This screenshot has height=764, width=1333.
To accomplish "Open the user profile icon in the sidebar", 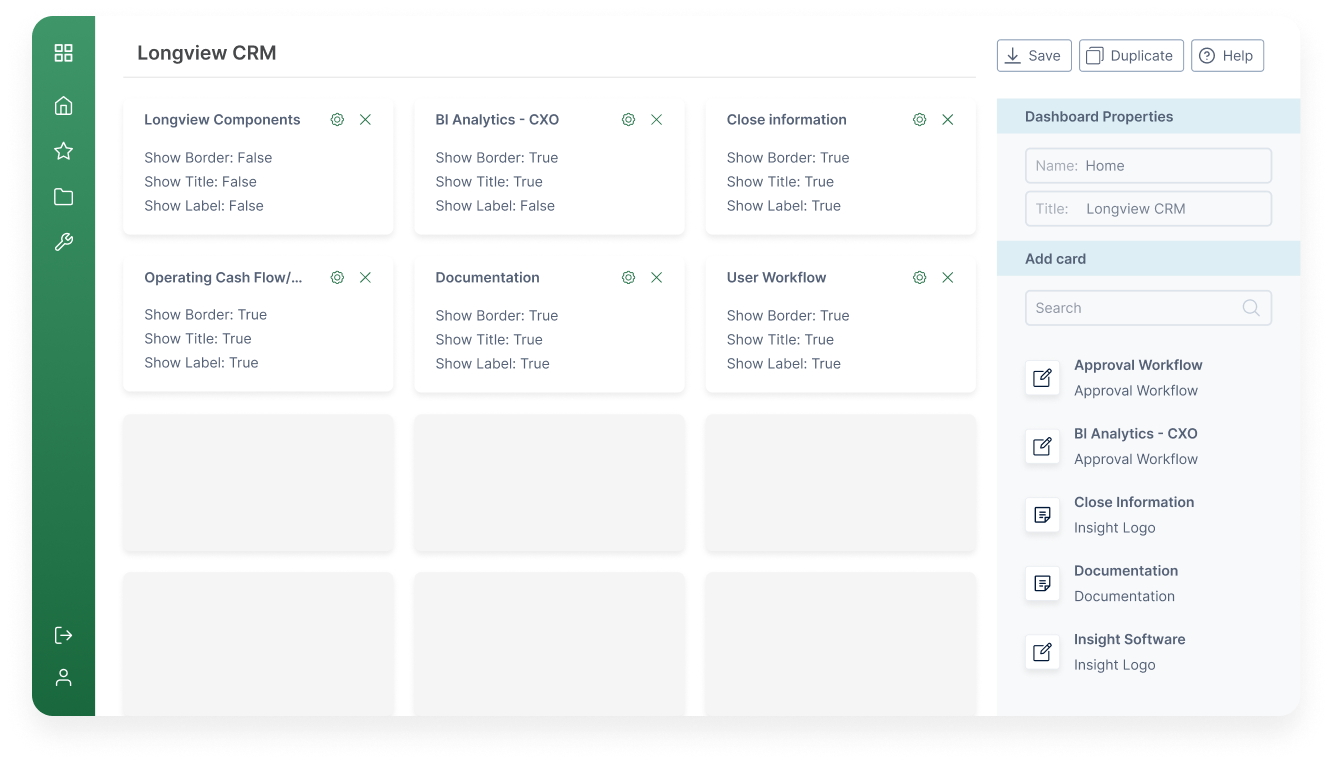I will (x=63, y=677).
